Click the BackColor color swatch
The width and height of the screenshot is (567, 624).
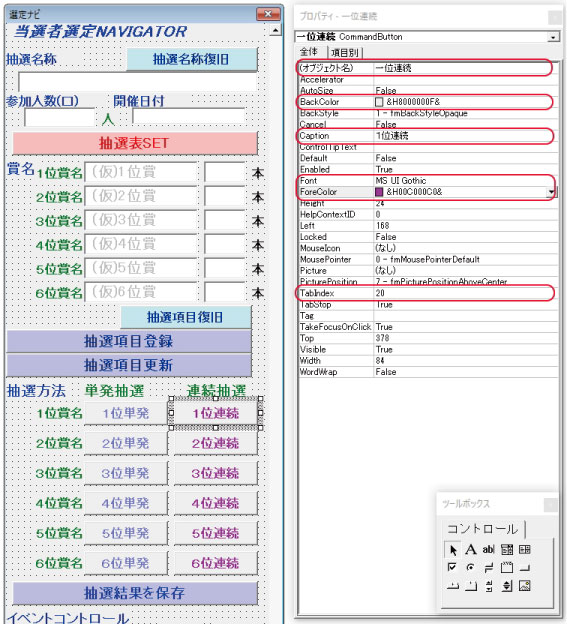pos(379,102)
